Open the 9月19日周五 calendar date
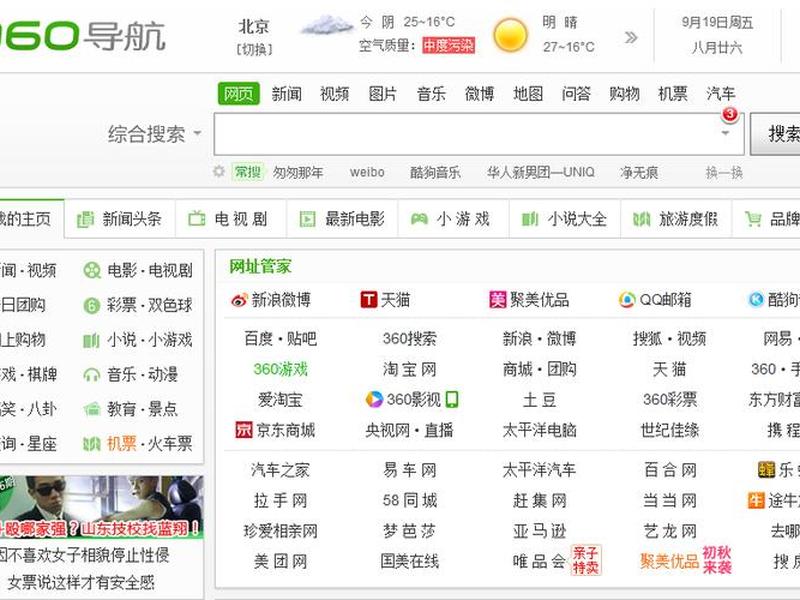This screenshot has height=600, width=800. [717, 22]
